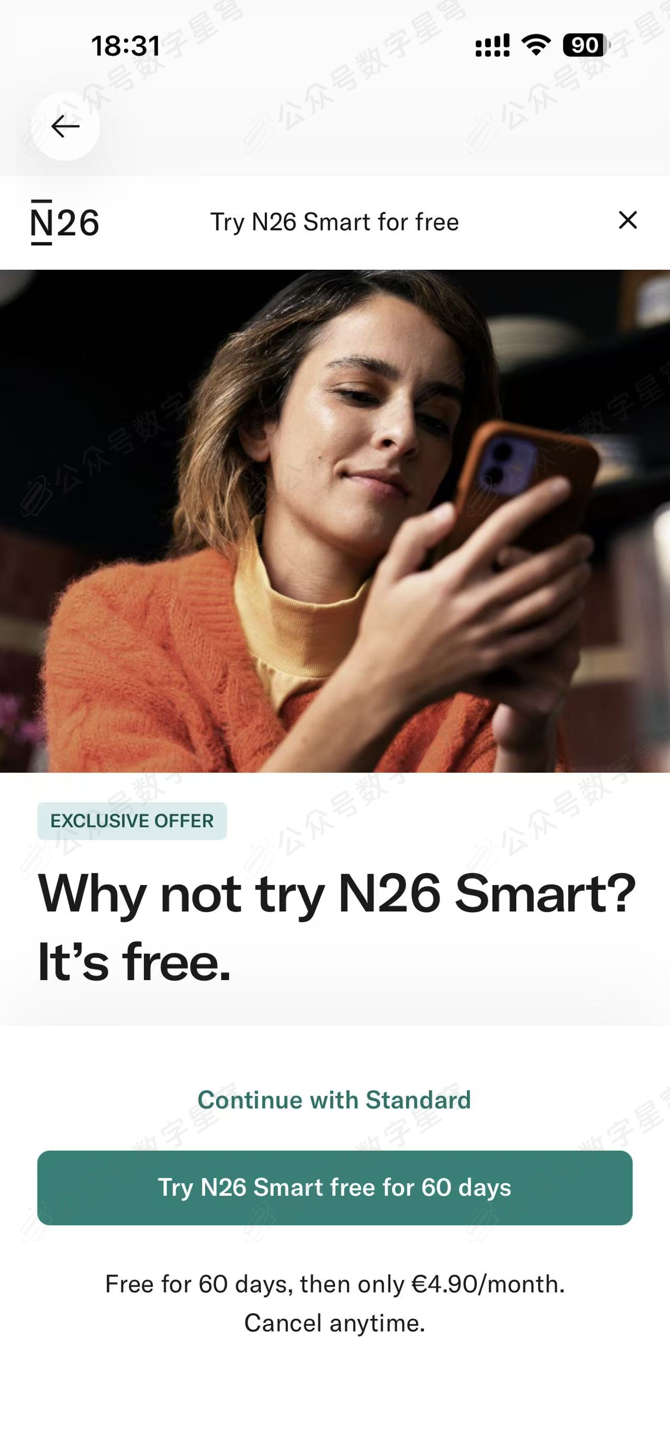Tap the 'Cancel anytime.' text
The image size is (670, 1453).
335,1323
